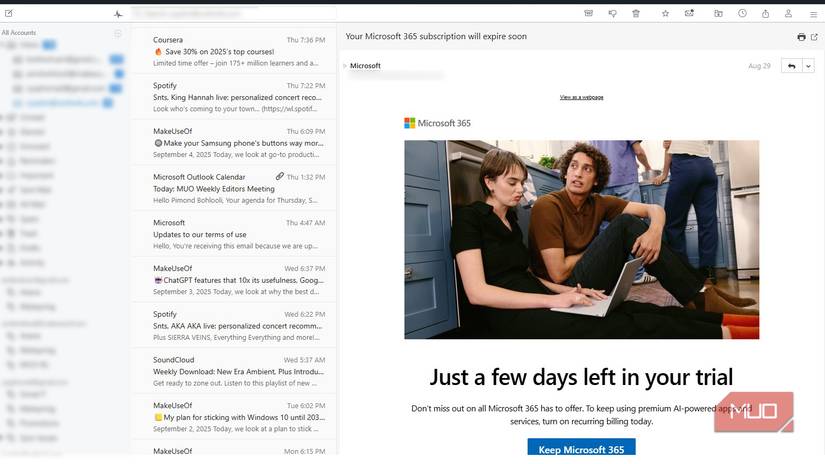Click the 'Aug 29' message date
825x464 pixels.
point(759,66)
